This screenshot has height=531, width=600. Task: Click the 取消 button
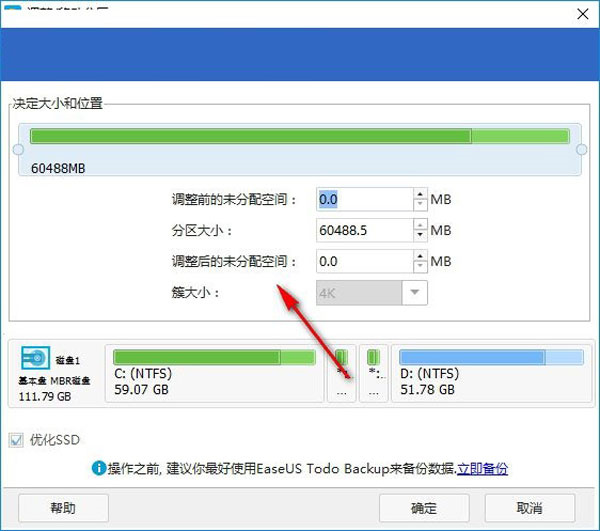[x=530, y=508]
